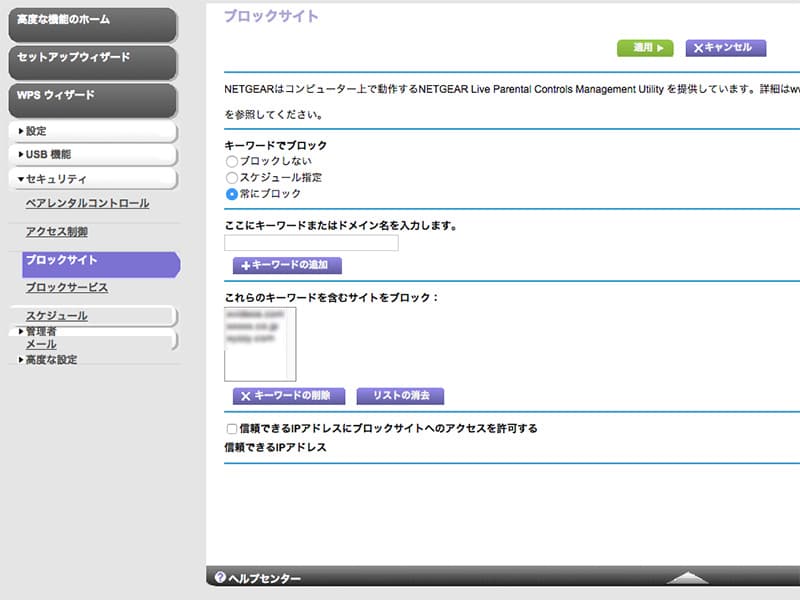This screenshot has height=600, width=800.
Task: Go to the ブロックサービス page
Action: (x=66, y=288)
